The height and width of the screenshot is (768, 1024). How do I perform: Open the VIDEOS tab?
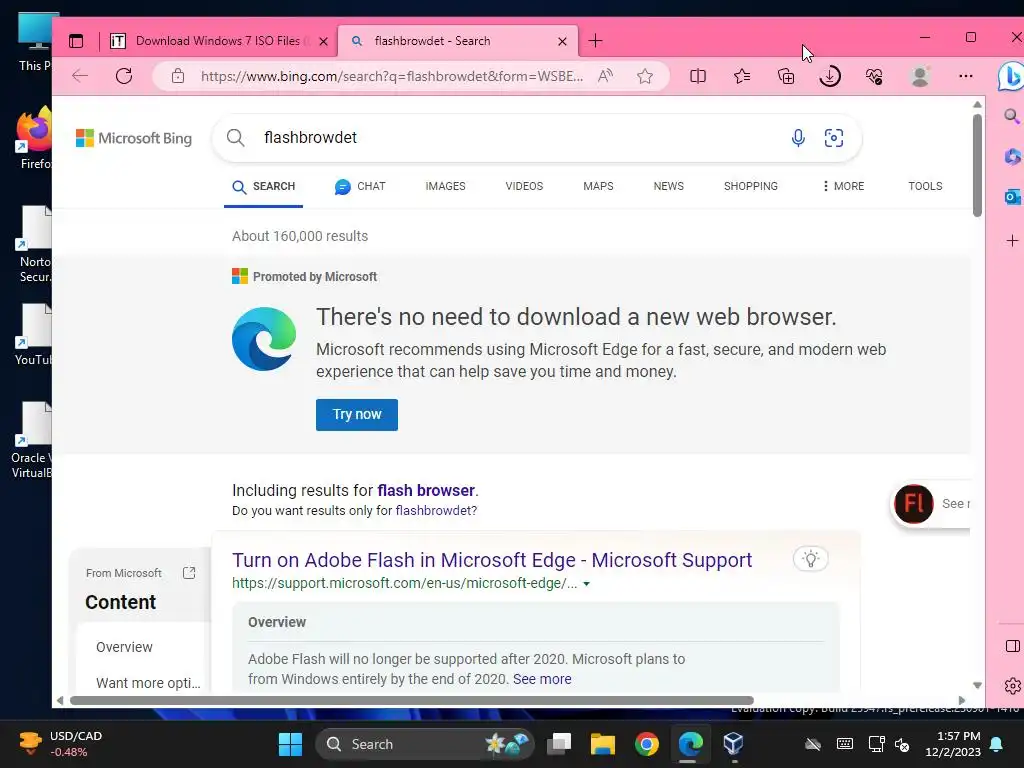pos(524,186)
